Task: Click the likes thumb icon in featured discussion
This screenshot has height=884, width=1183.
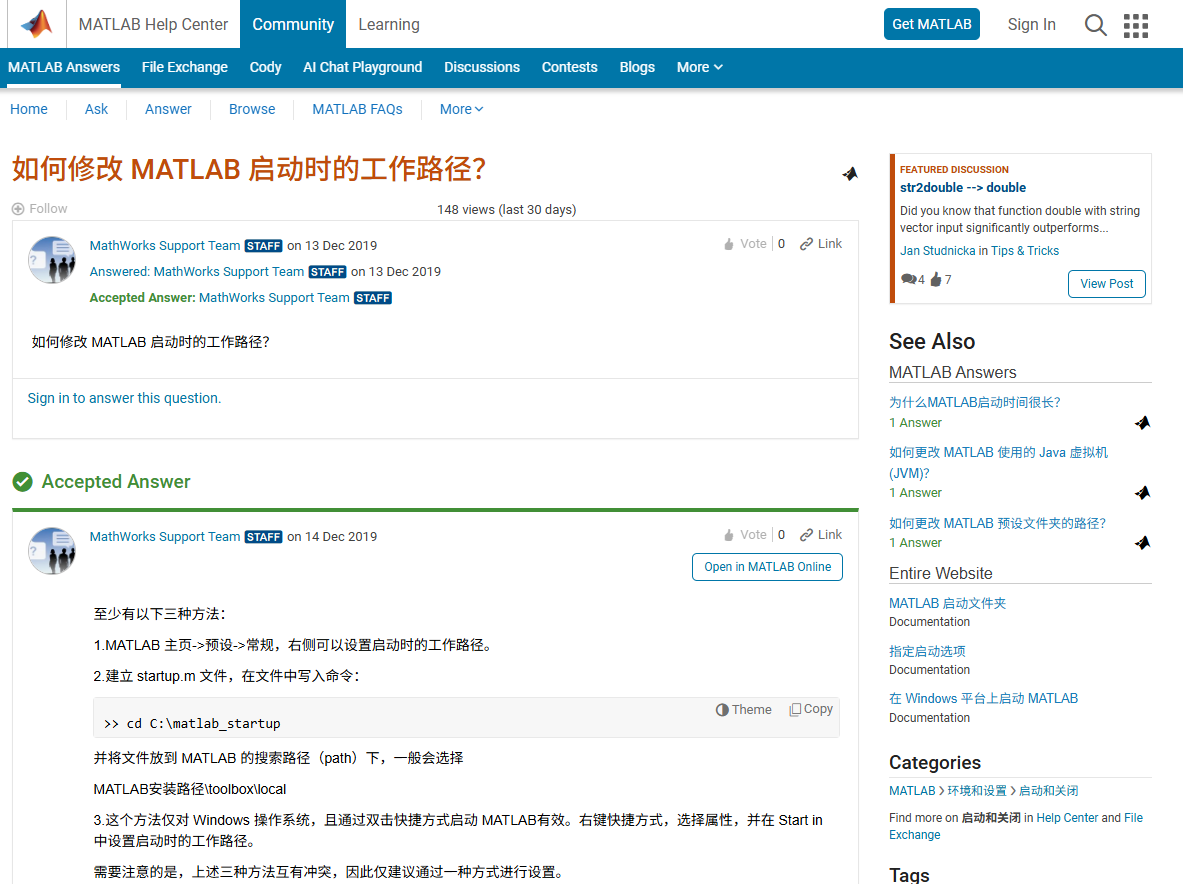Action: point(936,279)
